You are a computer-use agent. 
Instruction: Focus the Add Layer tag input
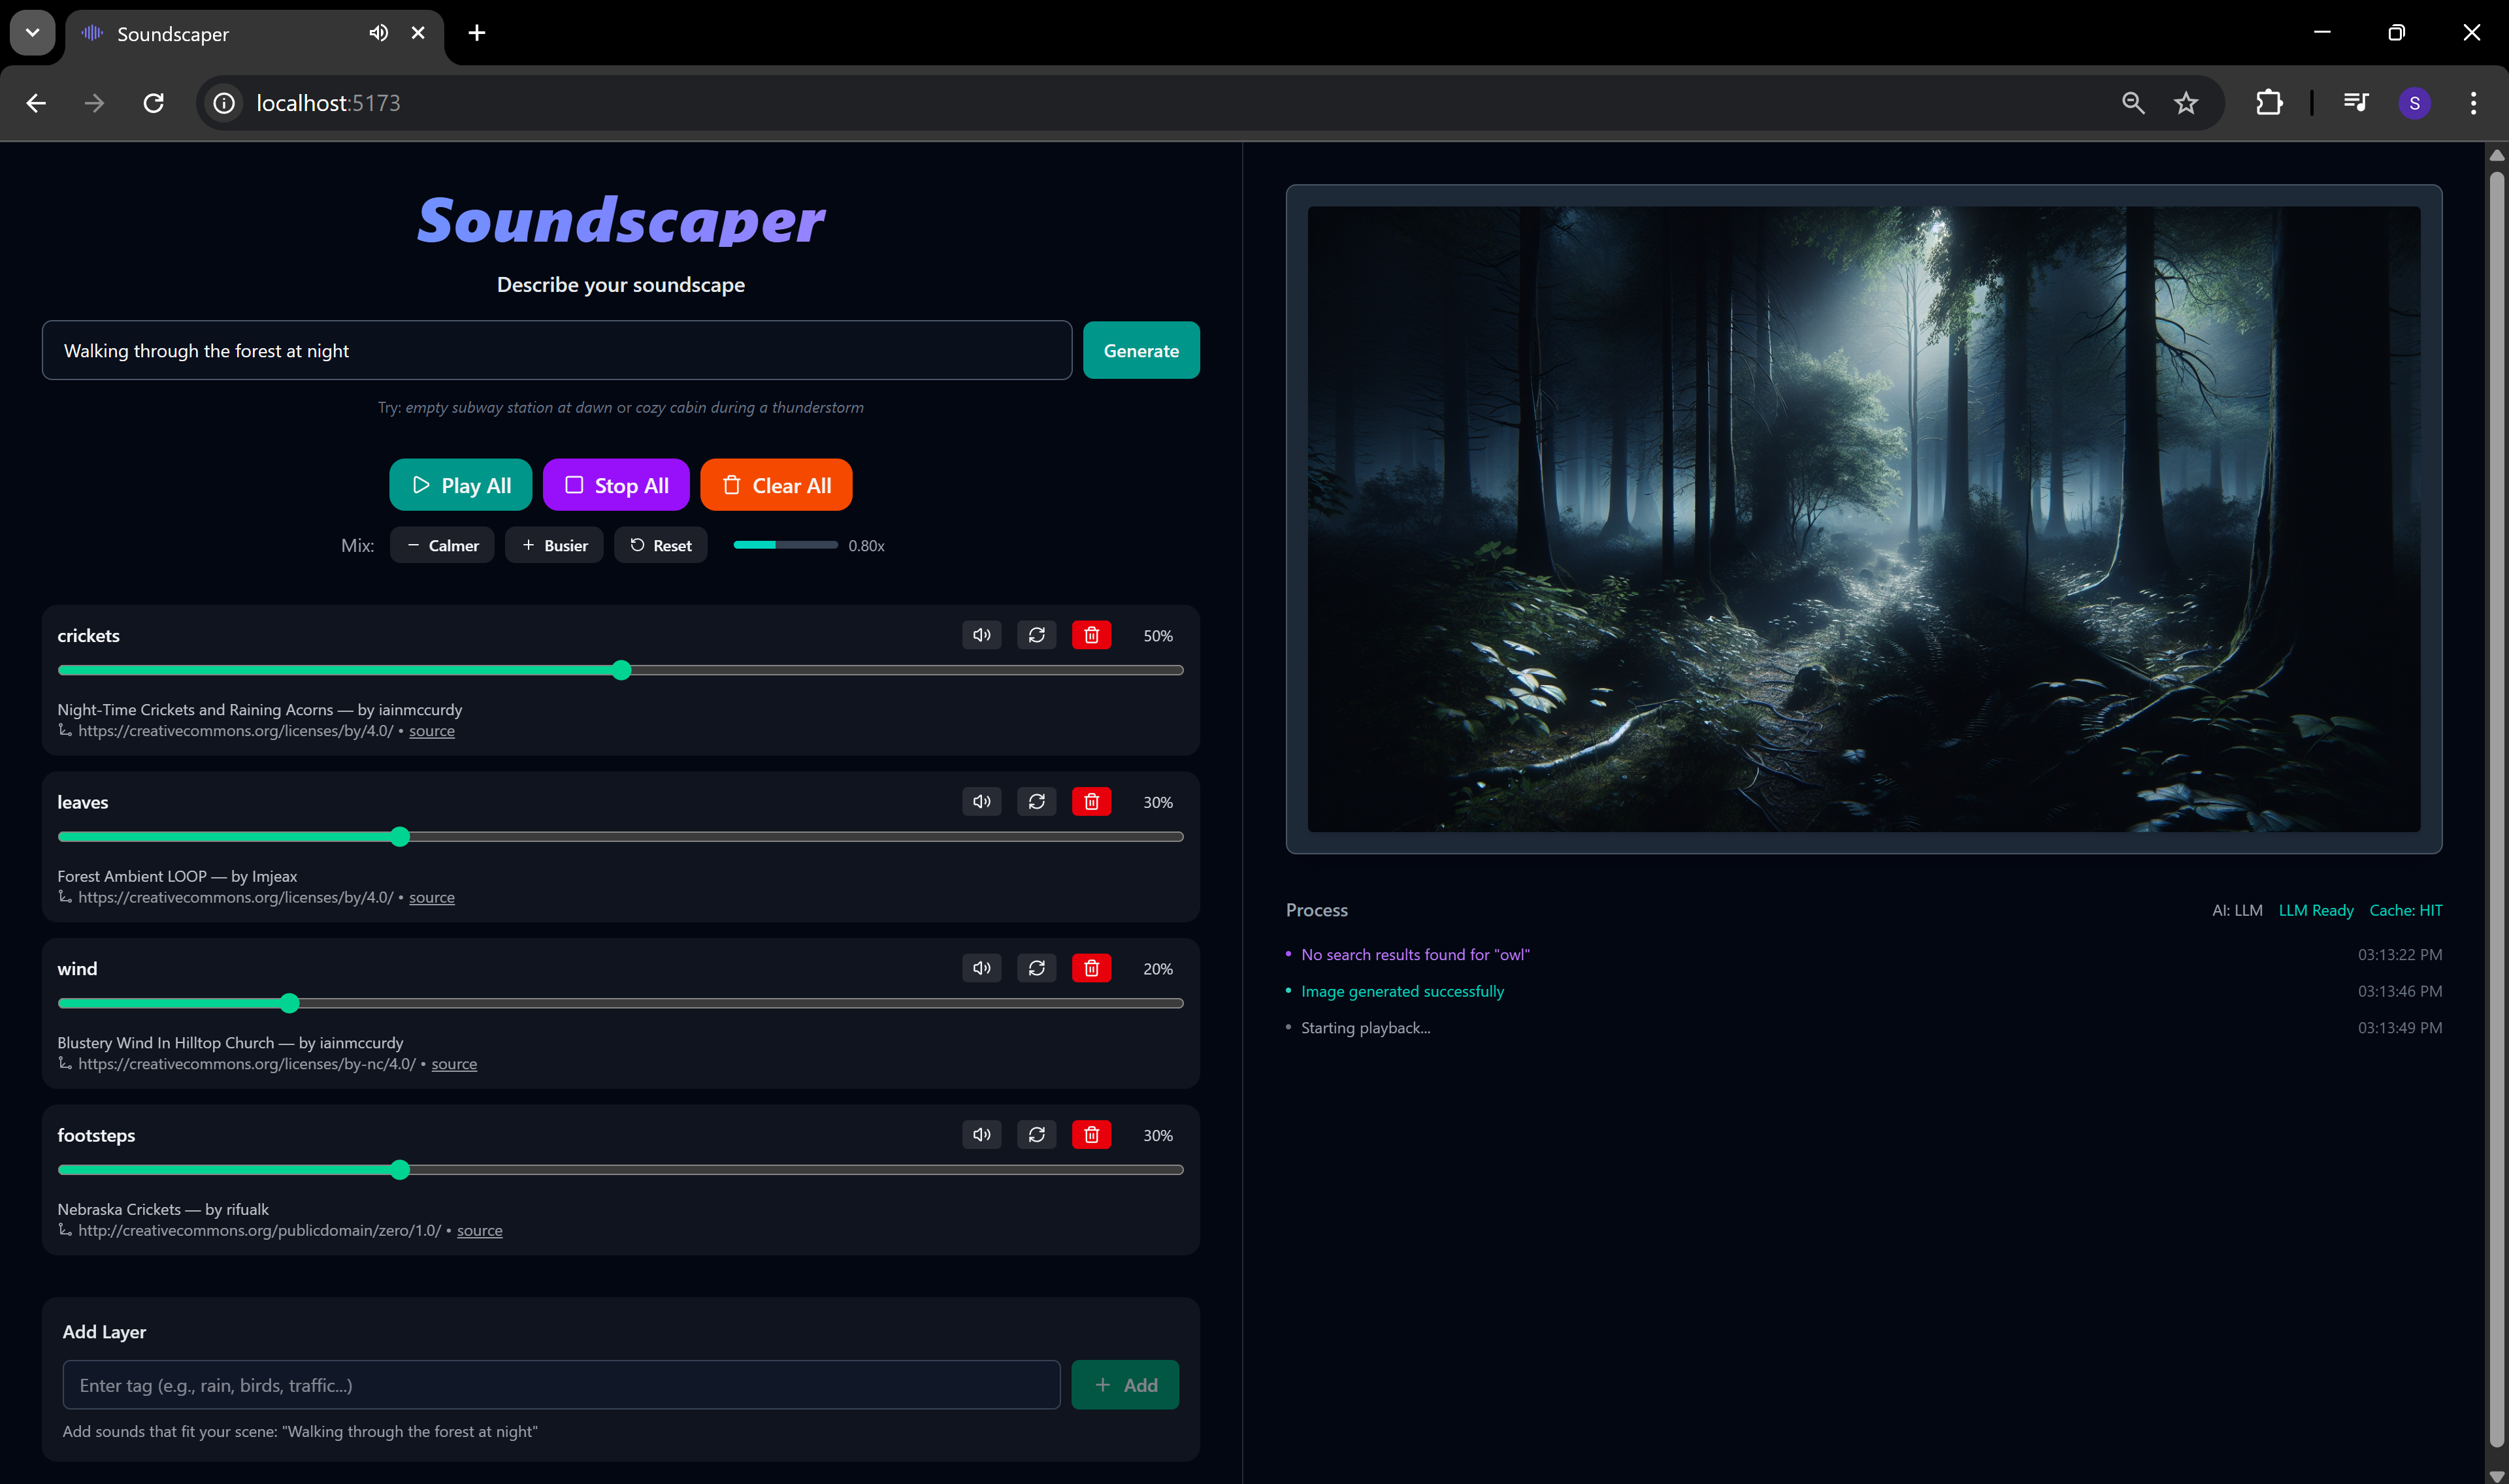pos(560,1385)
